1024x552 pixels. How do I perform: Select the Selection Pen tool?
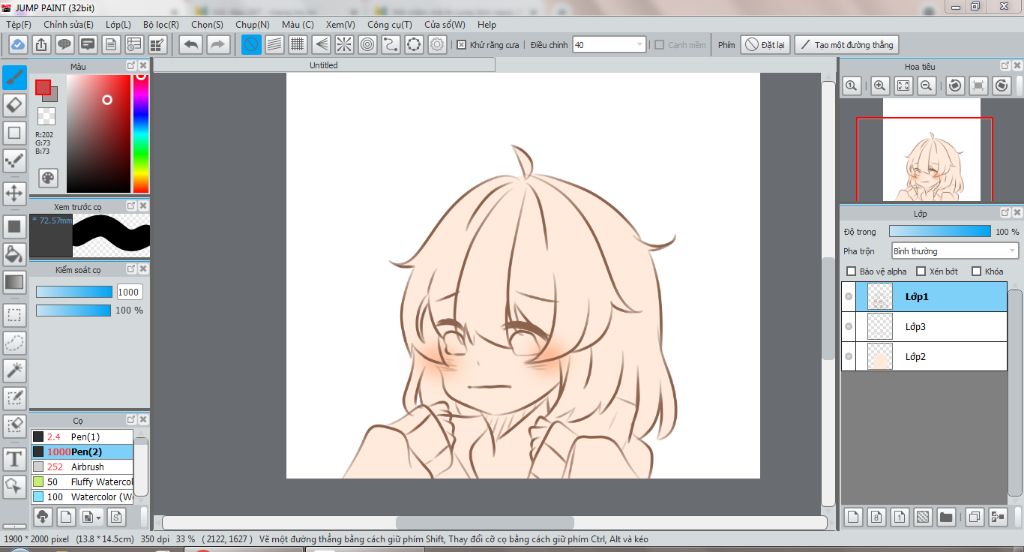14,398
